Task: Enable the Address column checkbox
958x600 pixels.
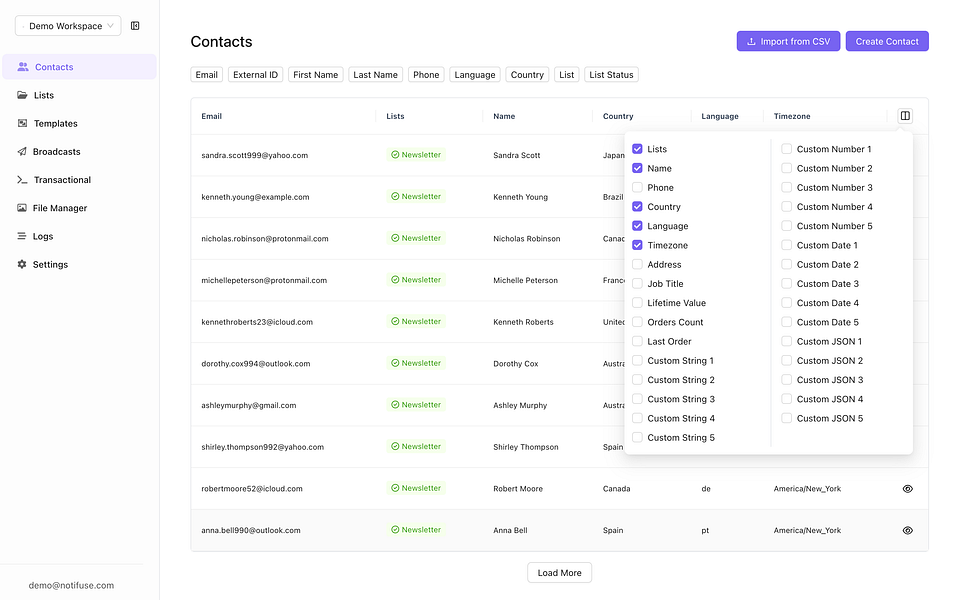Action: pos(638,264)
